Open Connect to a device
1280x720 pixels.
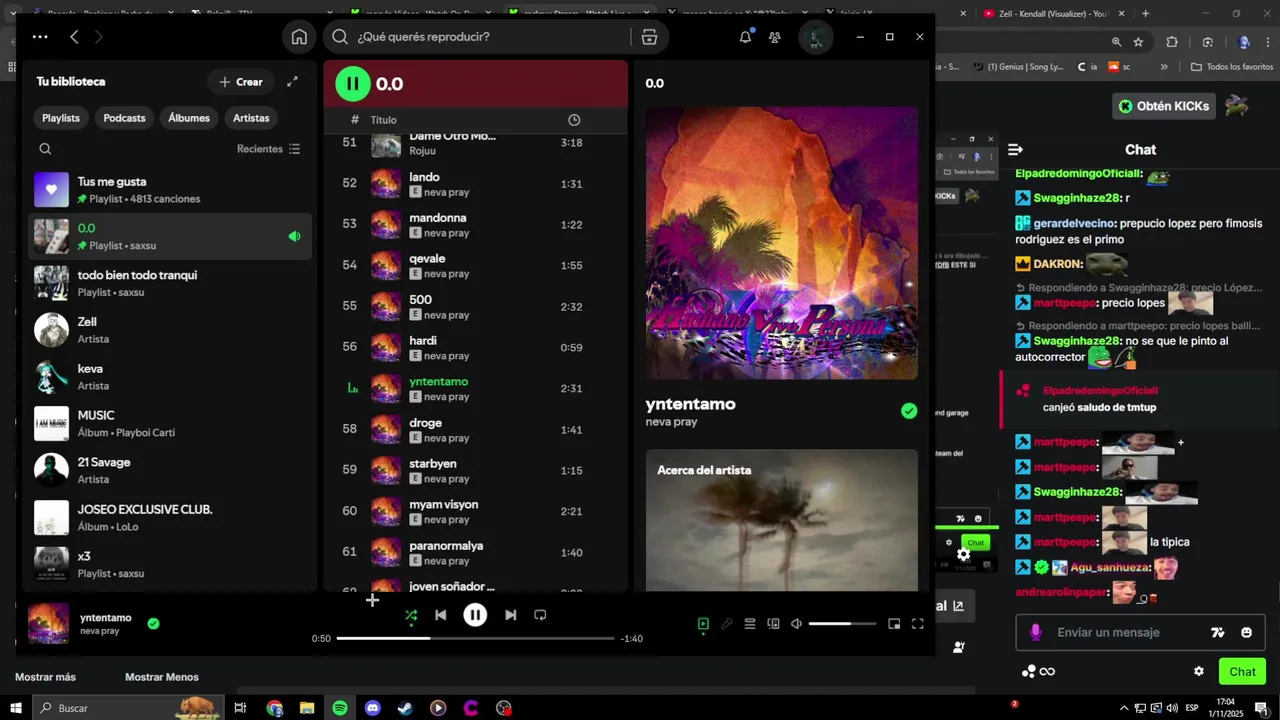(x=773, y=624)
